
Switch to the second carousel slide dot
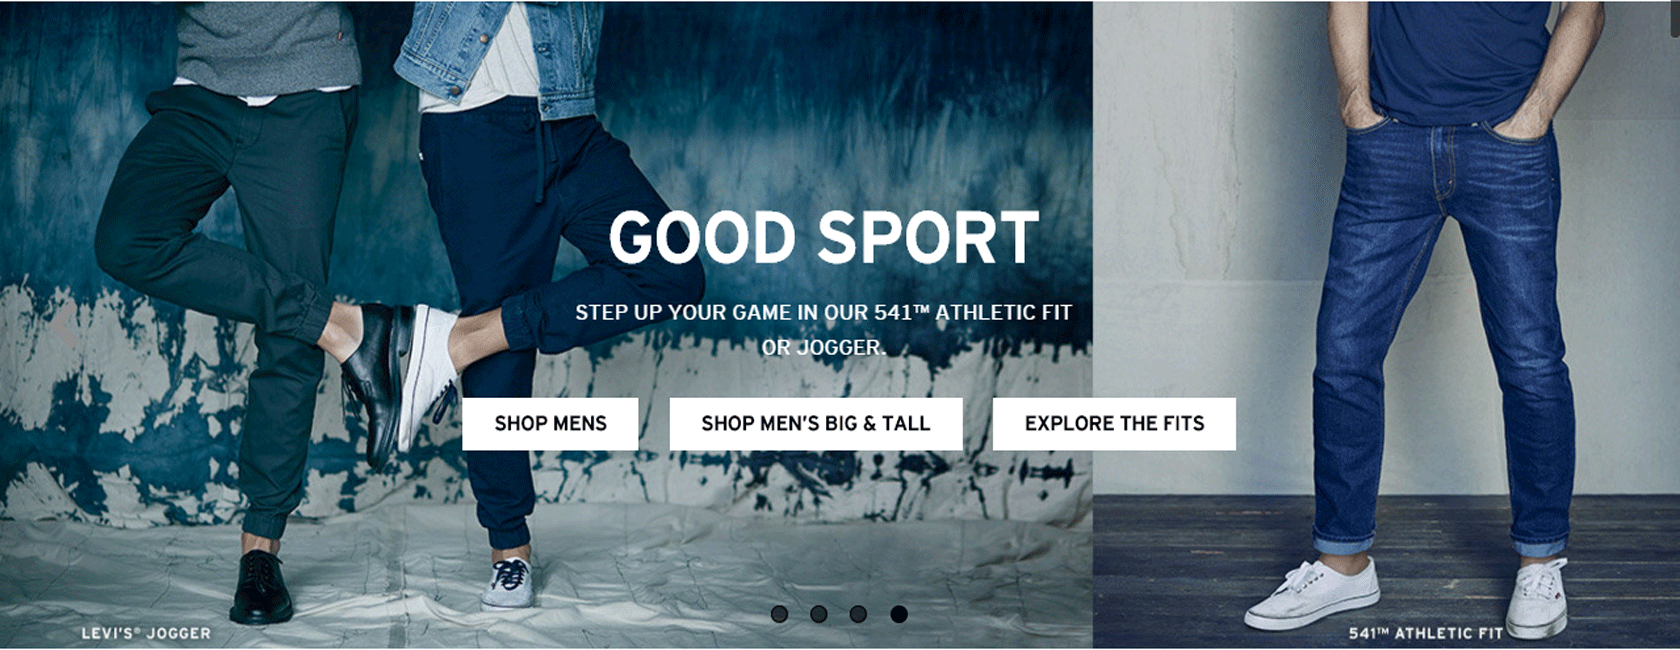(x=819, y=614)
